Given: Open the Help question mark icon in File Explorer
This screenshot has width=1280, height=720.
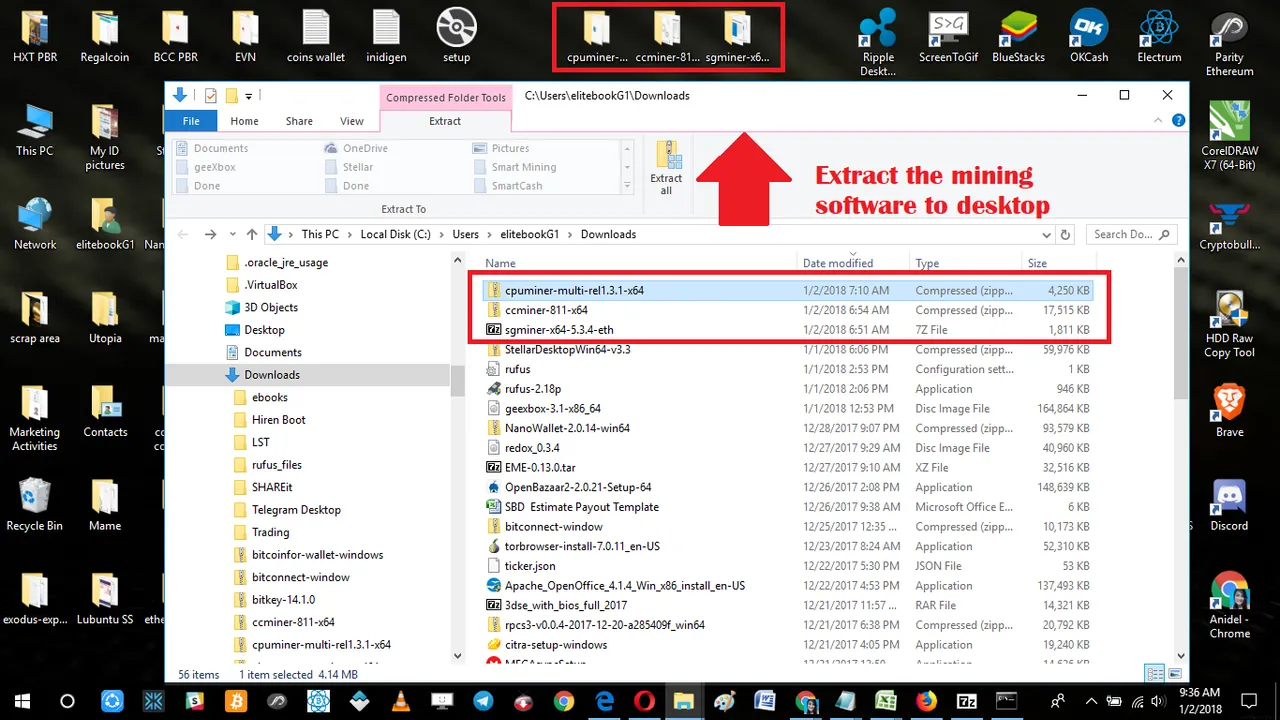Looking at the screenshot, I should click(x=1178, y=121).
